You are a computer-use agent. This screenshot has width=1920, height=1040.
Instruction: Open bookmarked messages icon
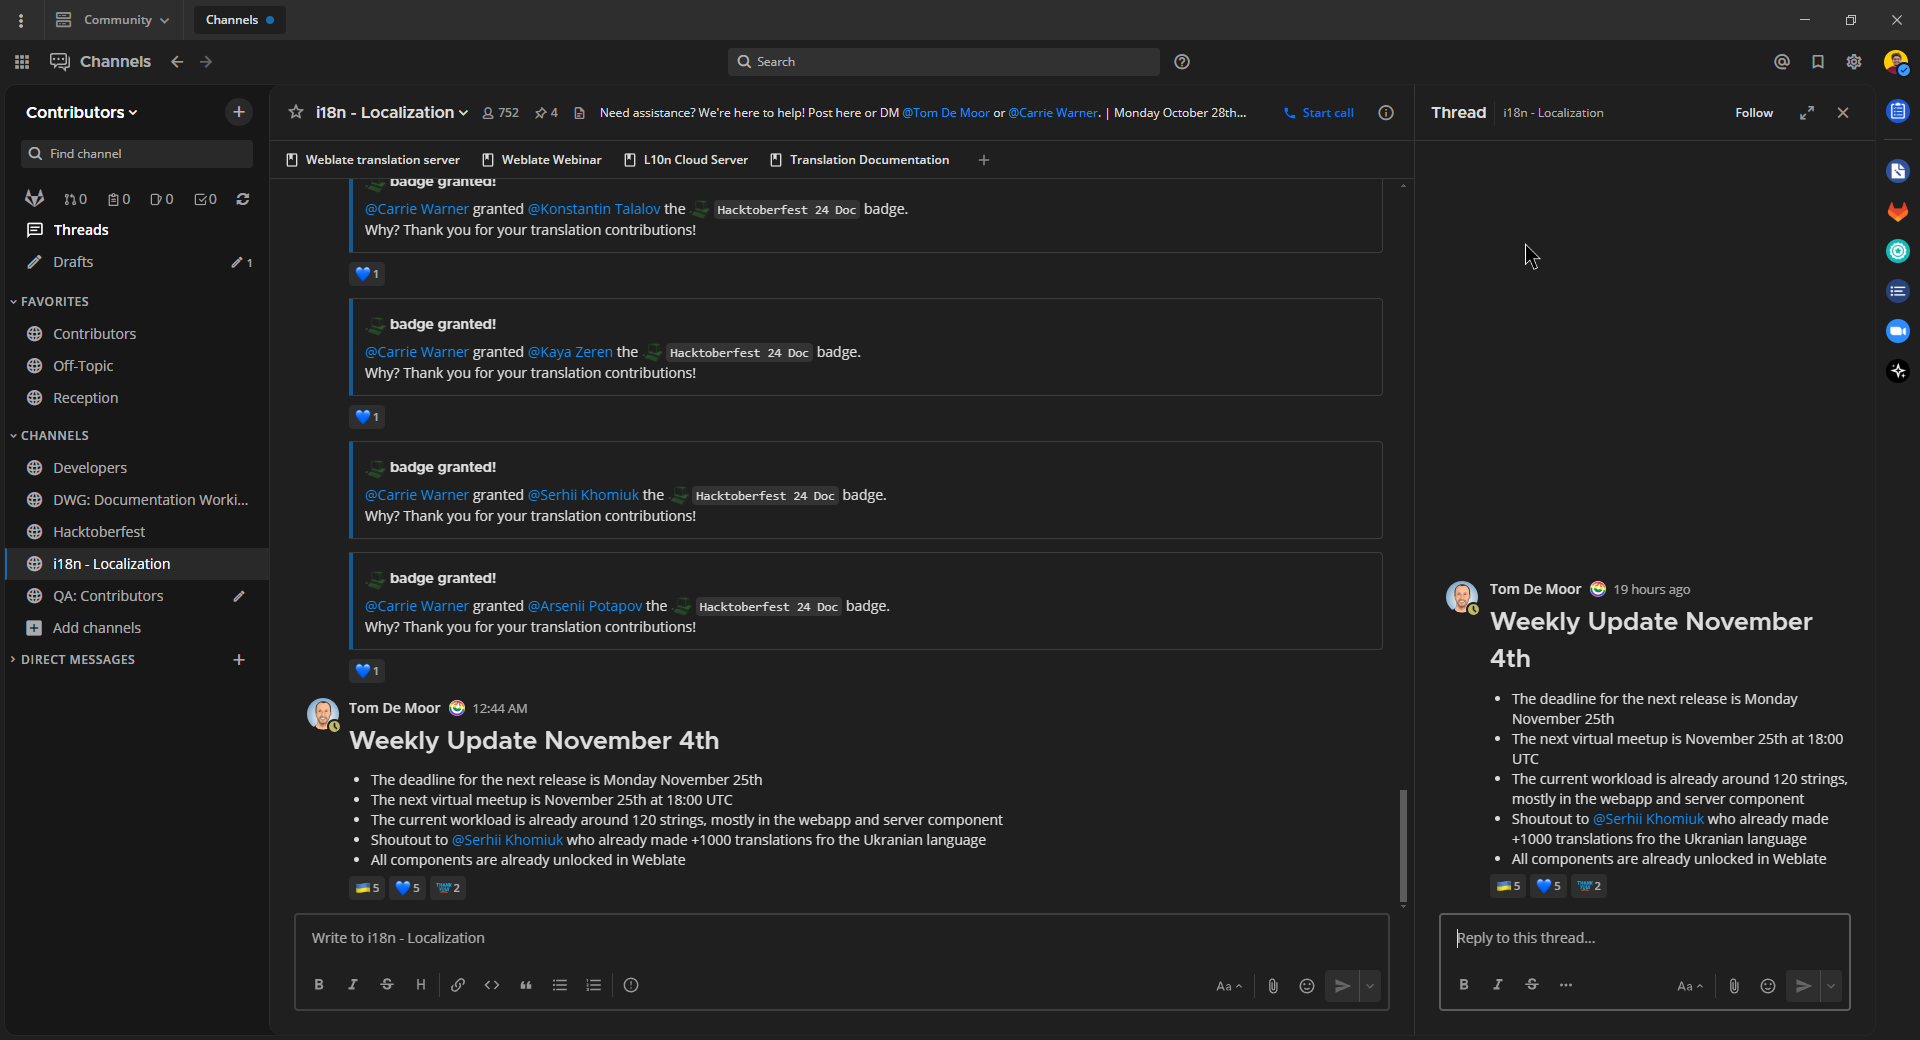point(1817,61)
